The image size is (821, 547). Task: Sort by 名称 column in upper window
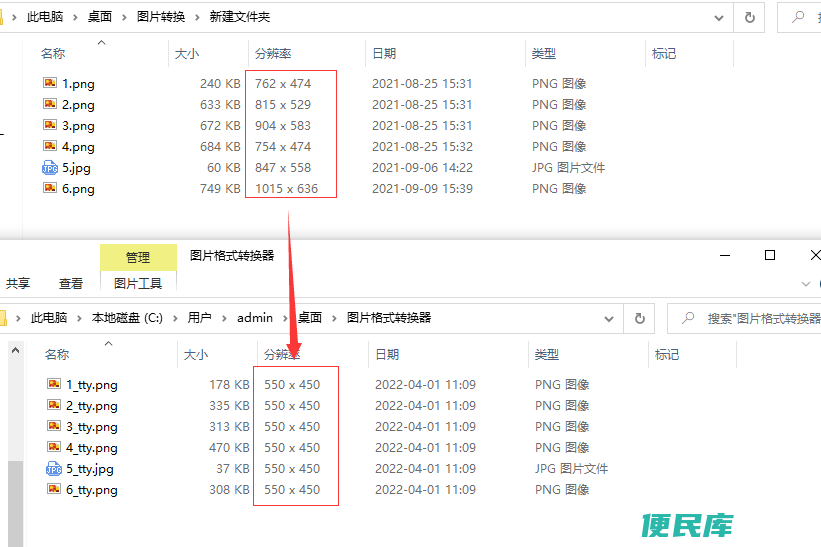53,53
